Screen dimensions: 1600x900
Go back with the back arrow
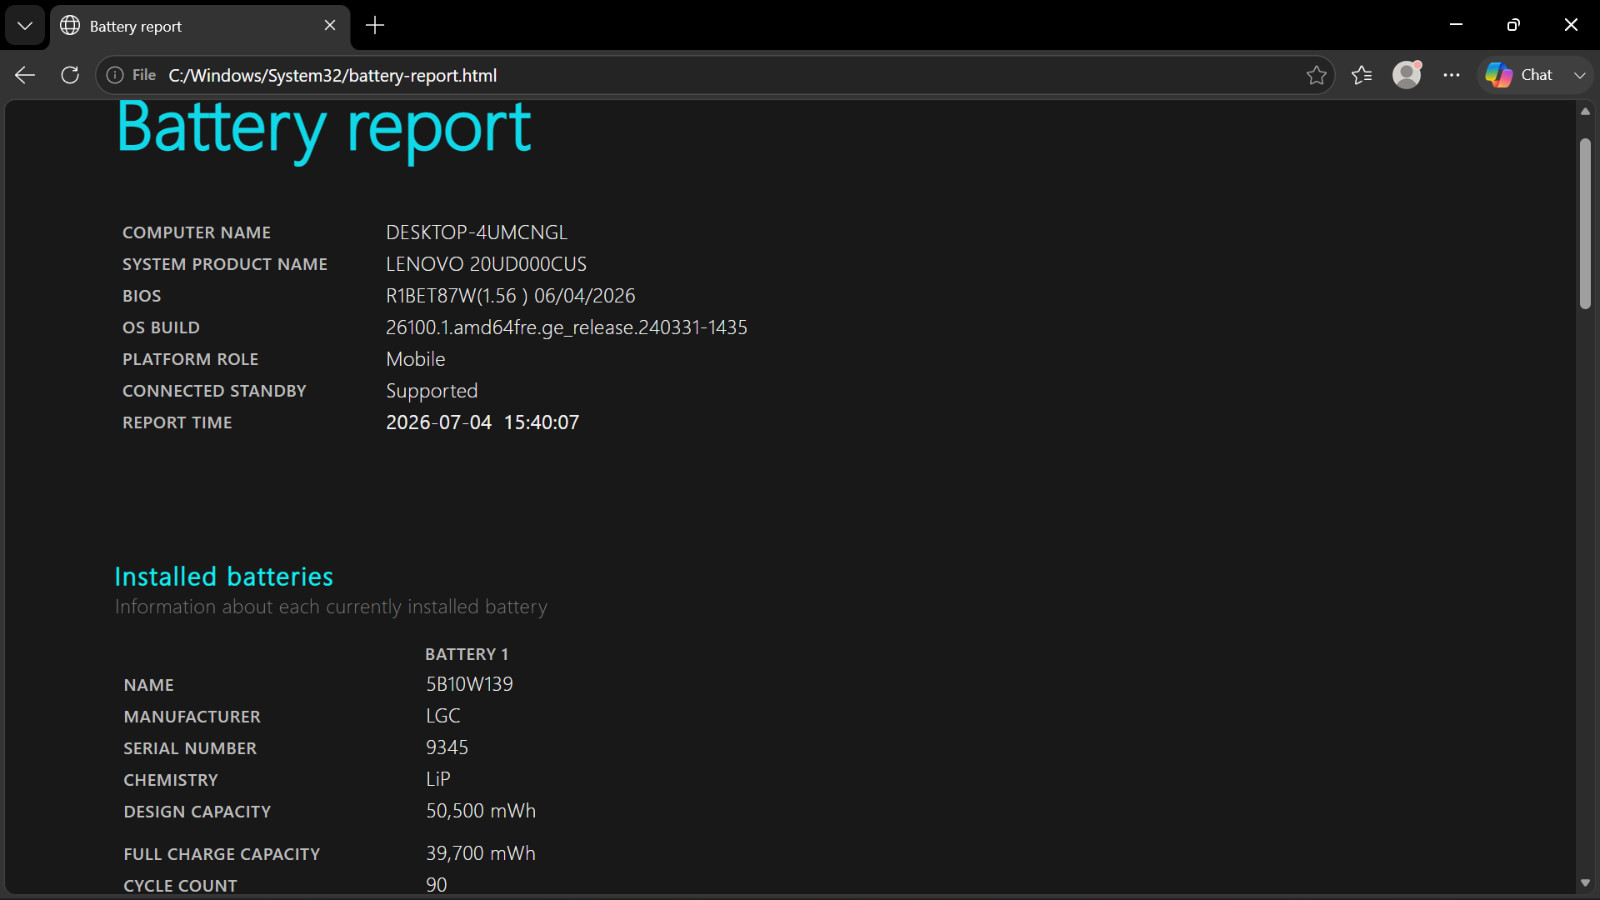[x=25, y=75]
